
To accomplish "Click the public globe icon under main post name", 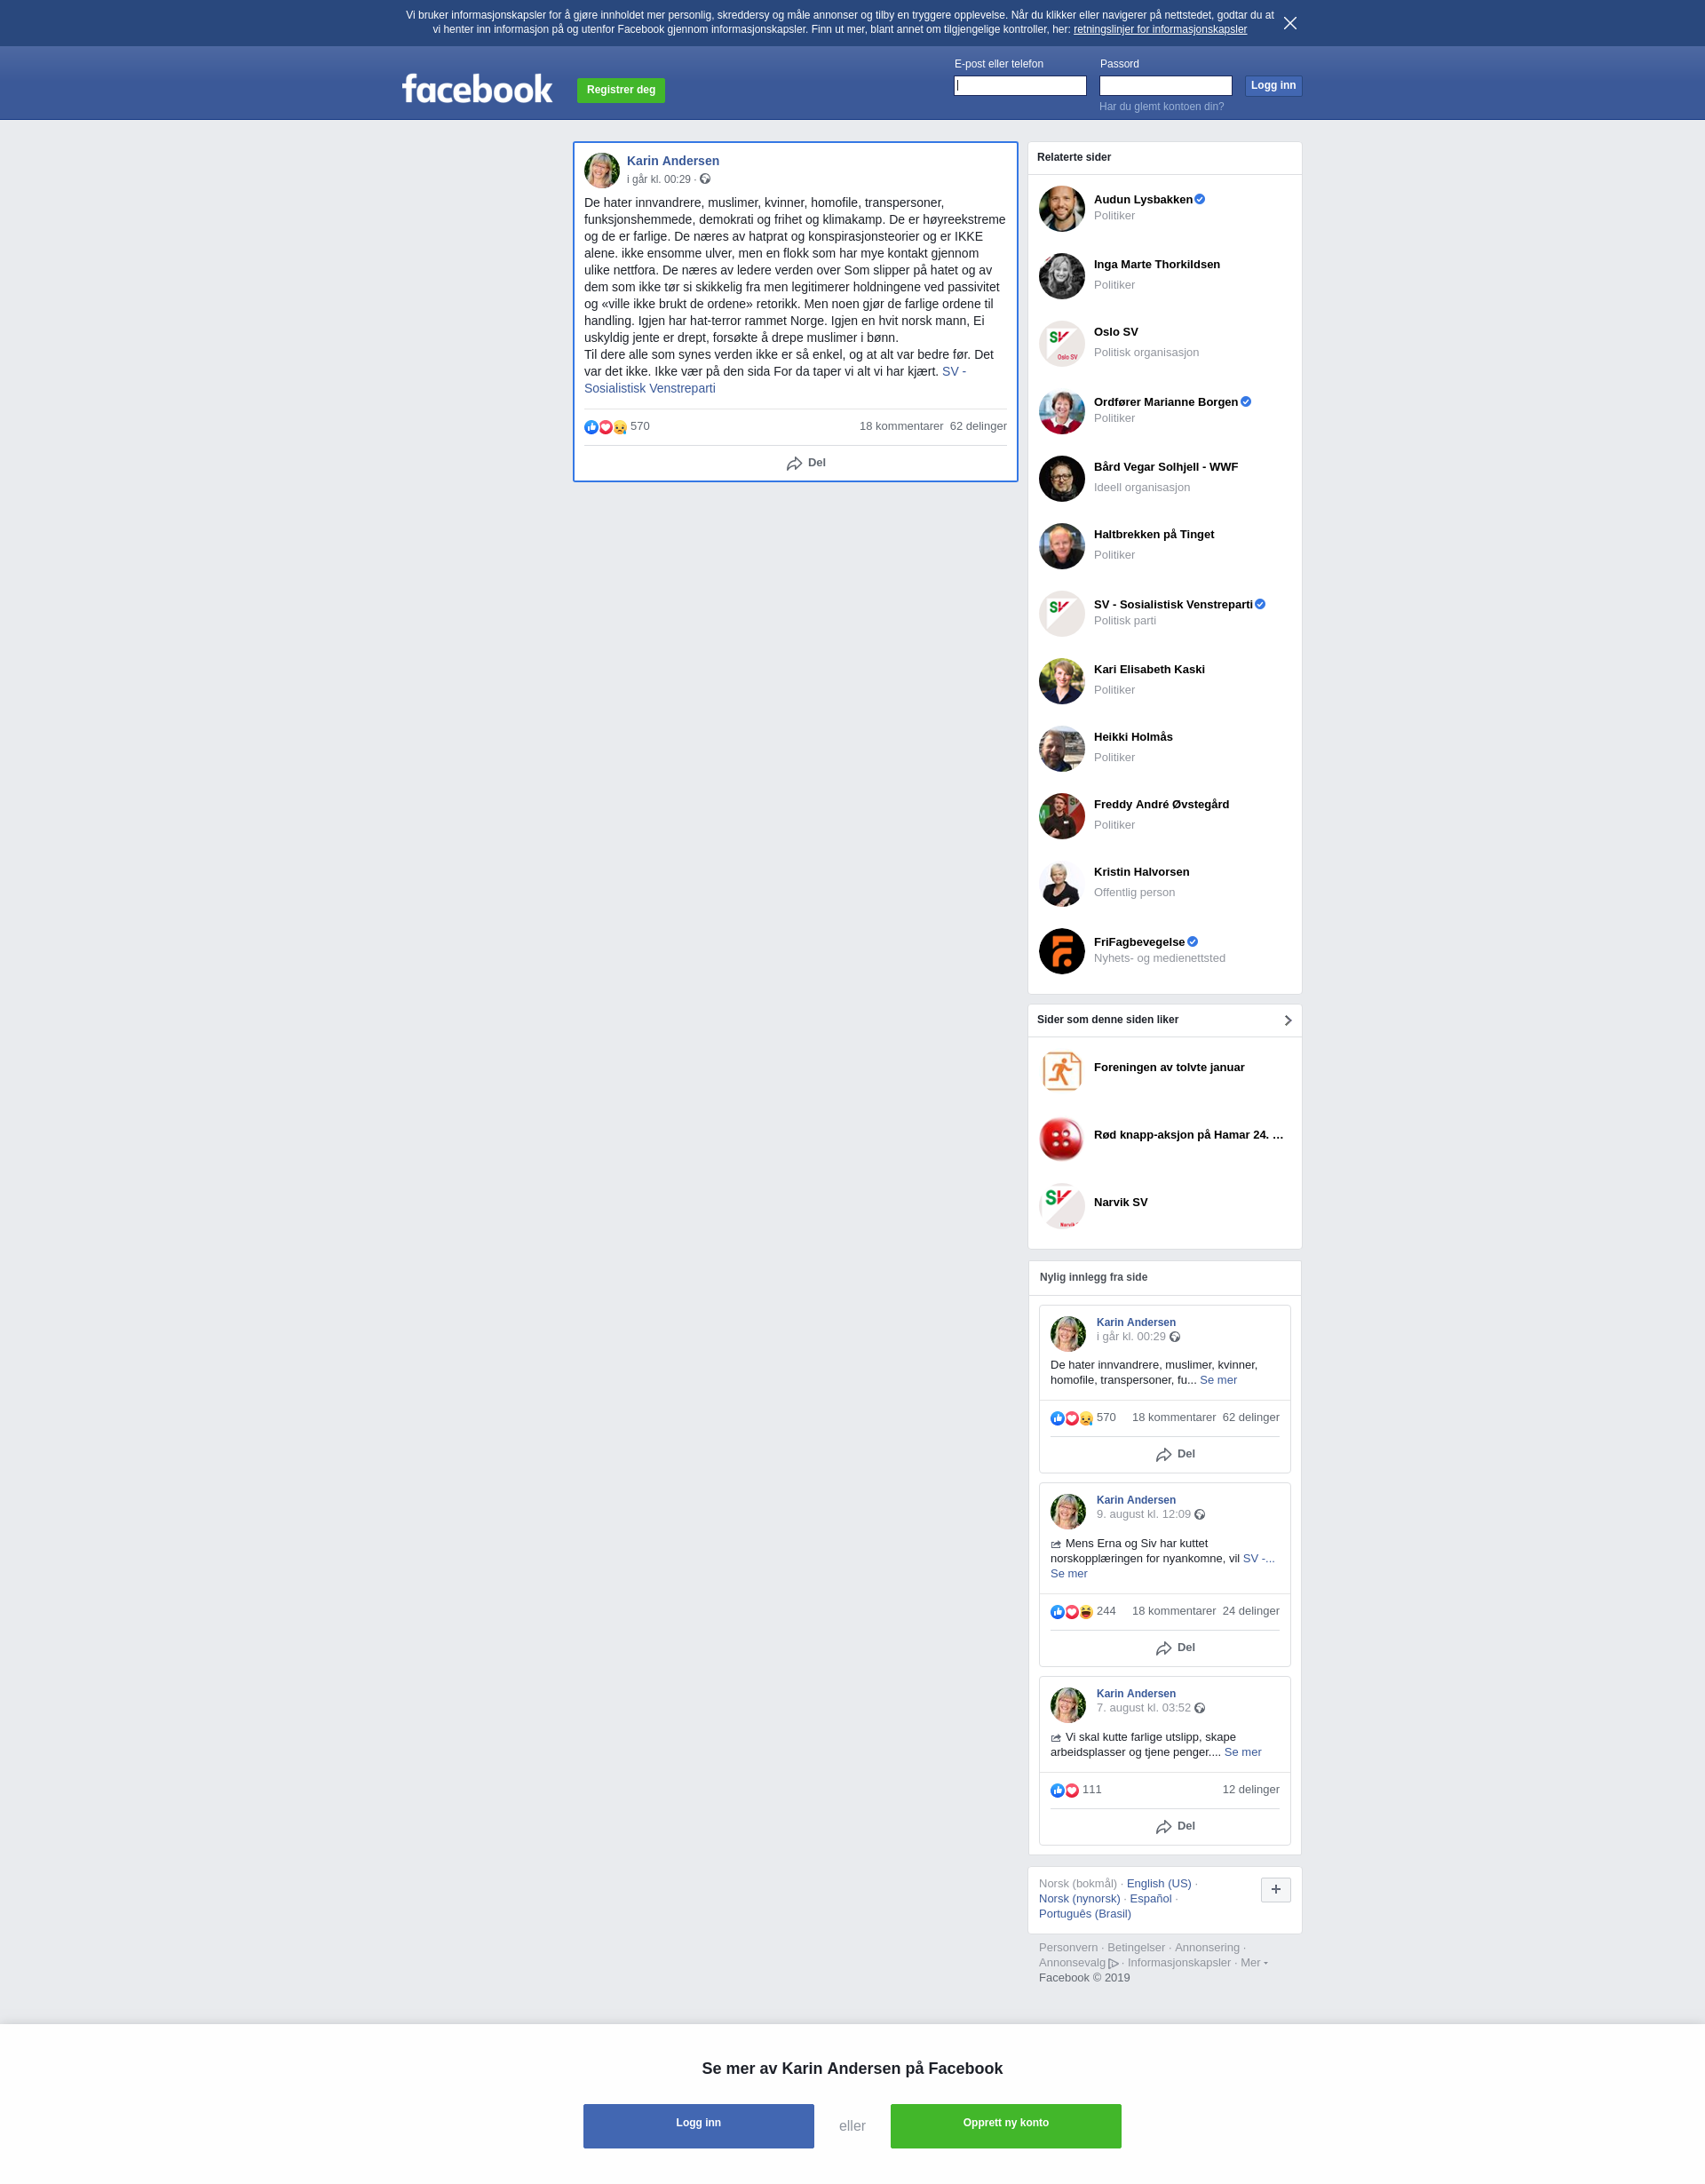I will (705, 179).
